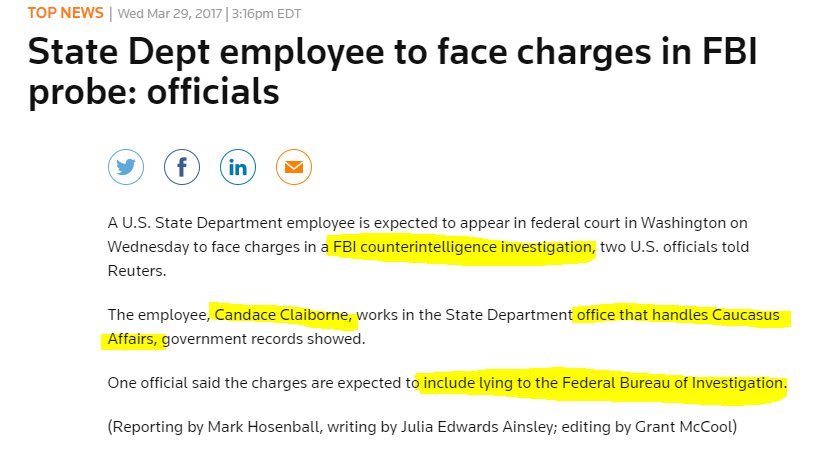
Task: Click highlighted "FBI counterintelligence investigation" text
Action: coord(463,247)
